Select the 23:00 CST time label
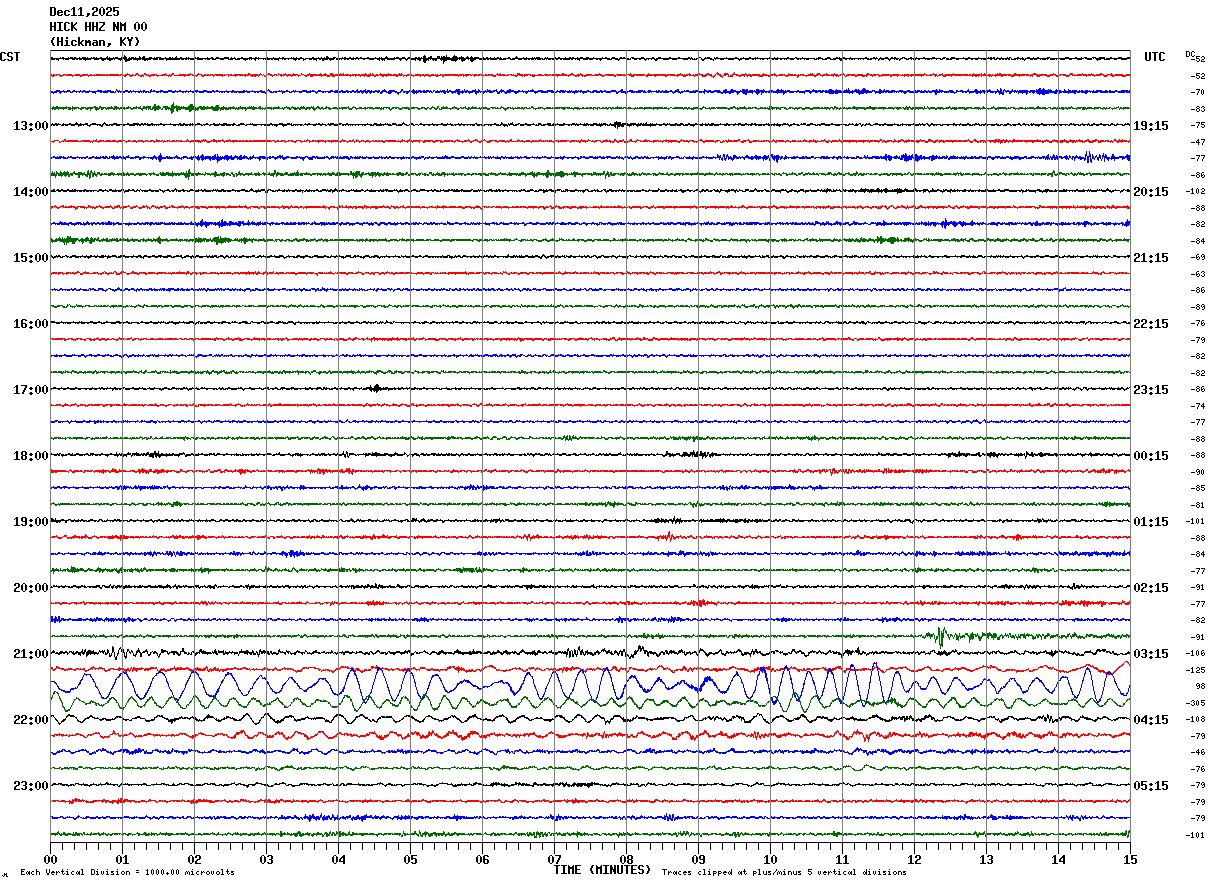The height and width of the screenshot is (886, 1210). pyautogui.click(x=30, y=786)
